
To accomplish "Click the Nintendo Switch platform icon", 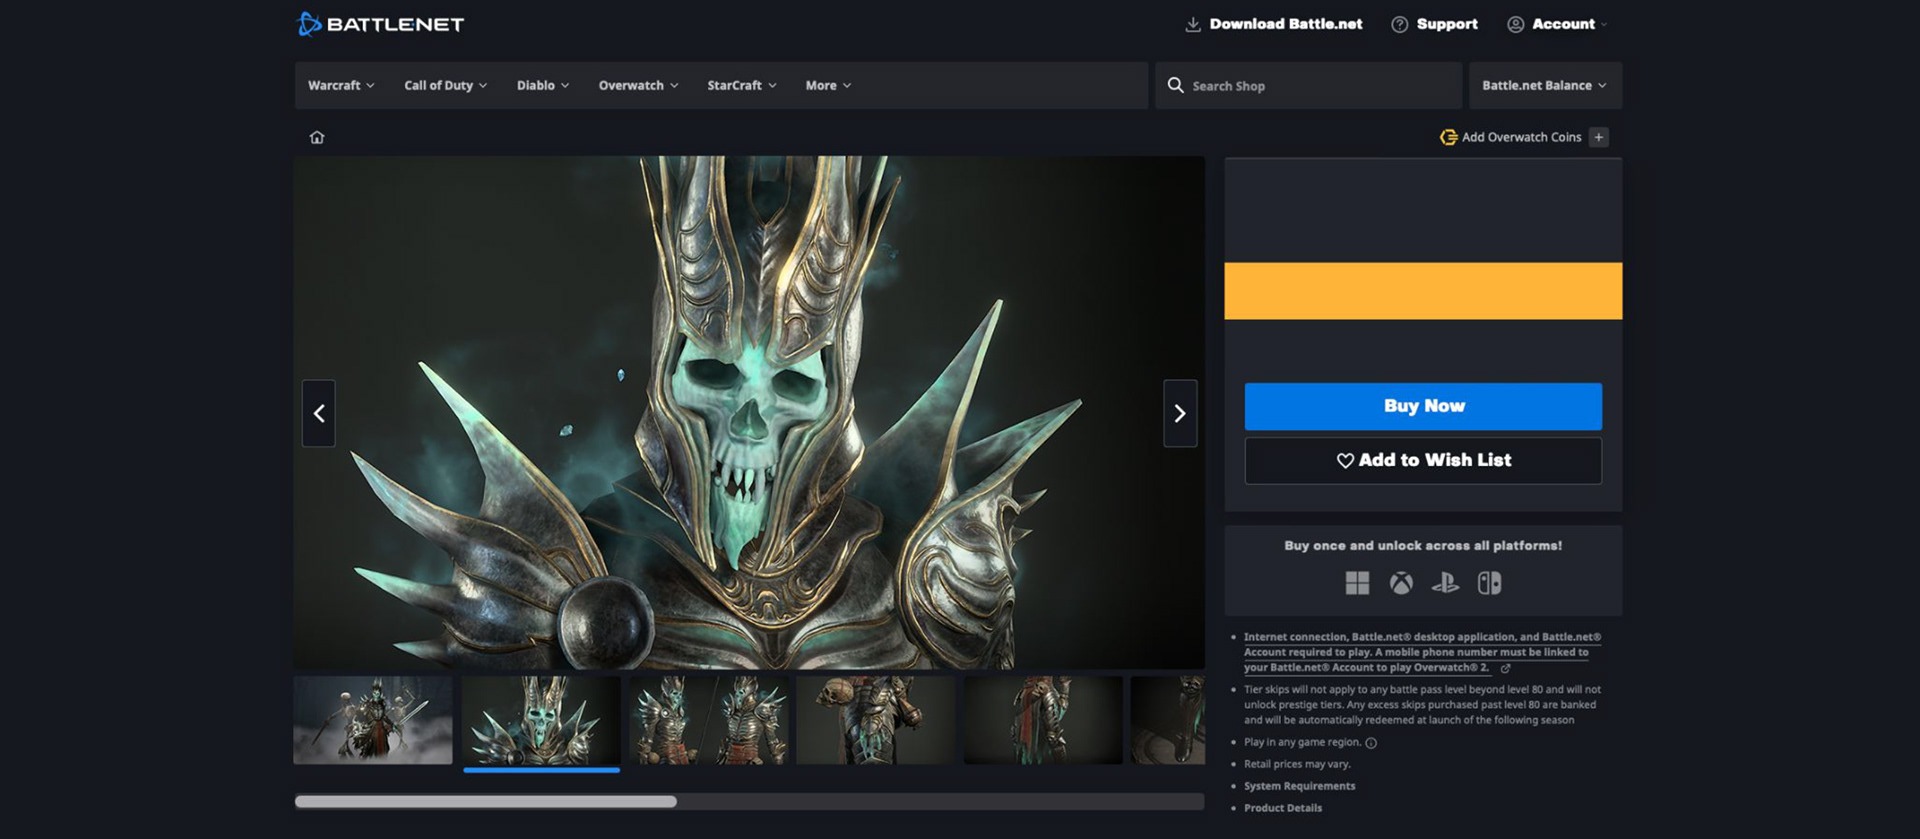I will (1489, 583).
